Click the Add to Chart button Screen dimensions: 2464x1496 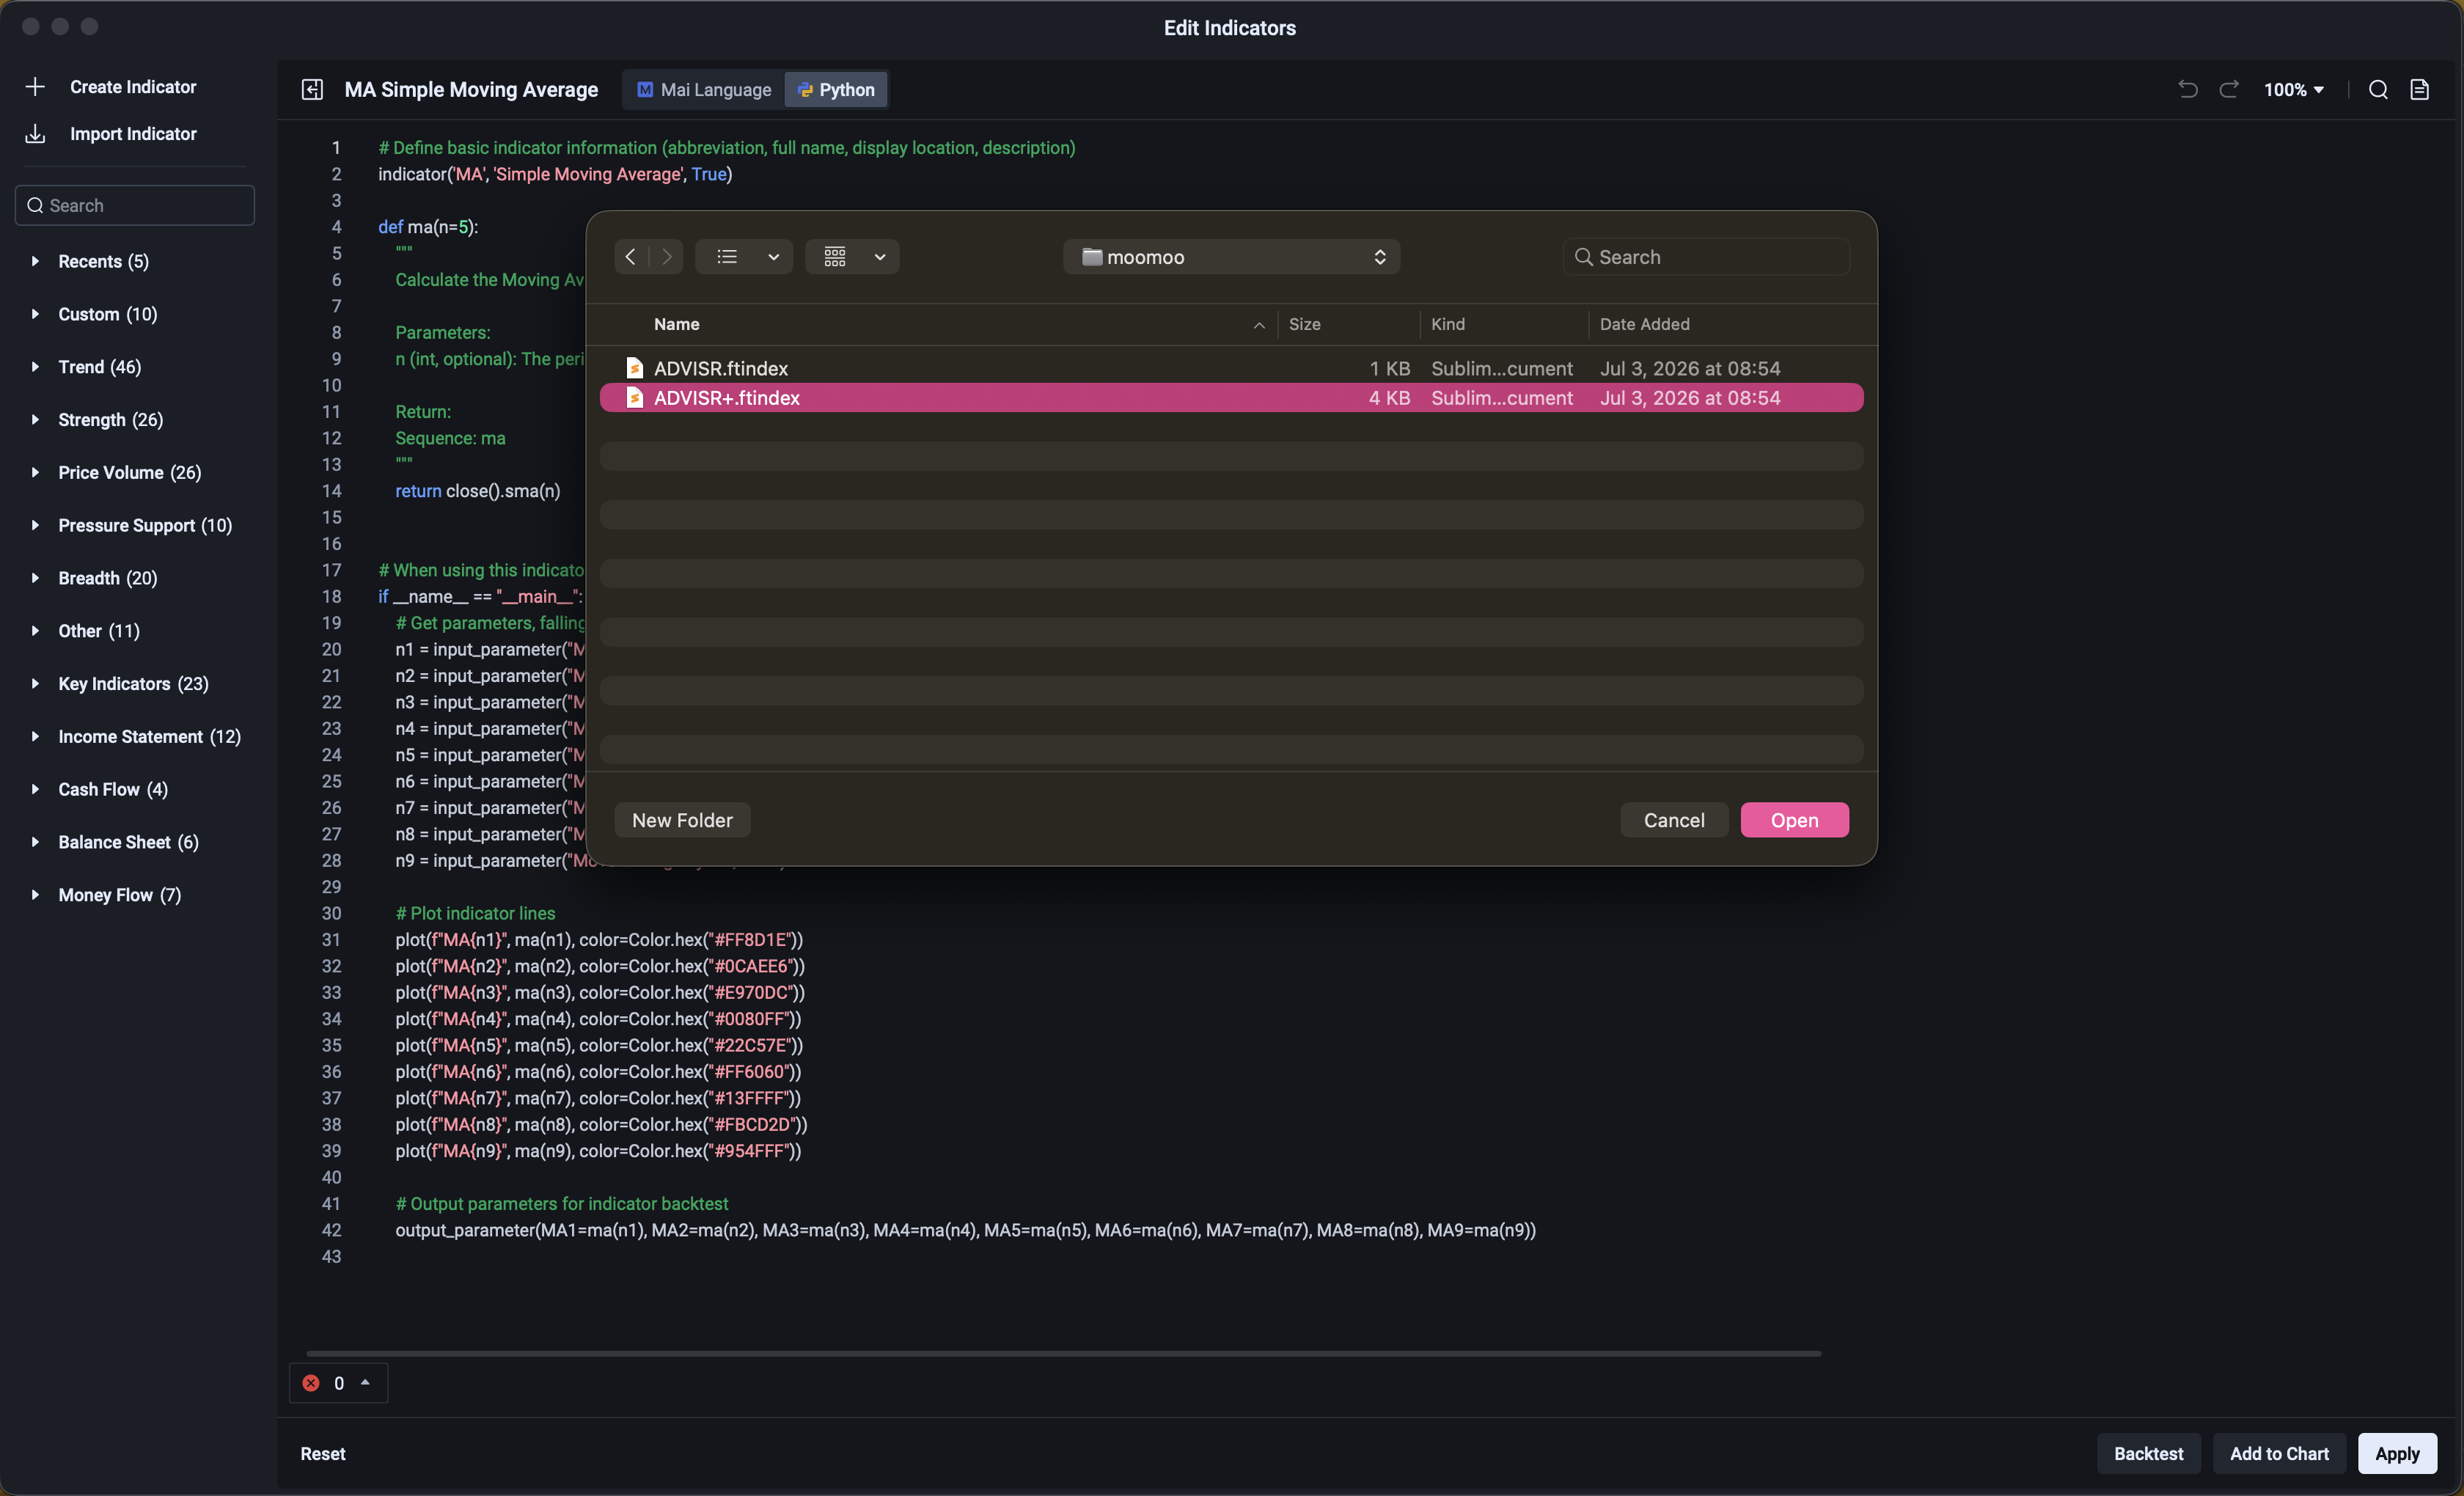pyautogui.click(x=2279, y=1454)
